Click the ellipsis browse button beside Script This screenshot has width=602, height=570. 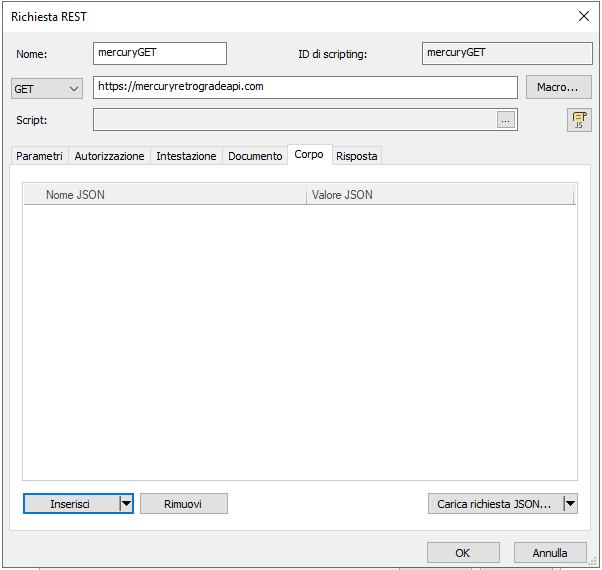(506, 120)
